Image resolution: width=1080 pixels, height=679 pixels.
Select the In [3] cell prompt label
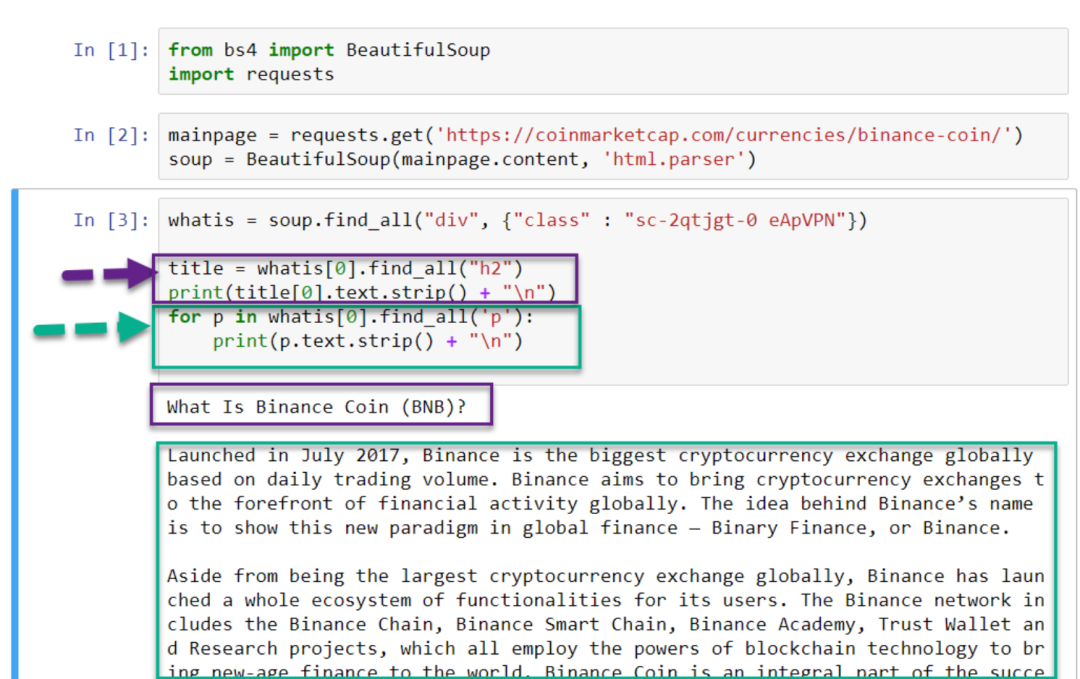111,220
